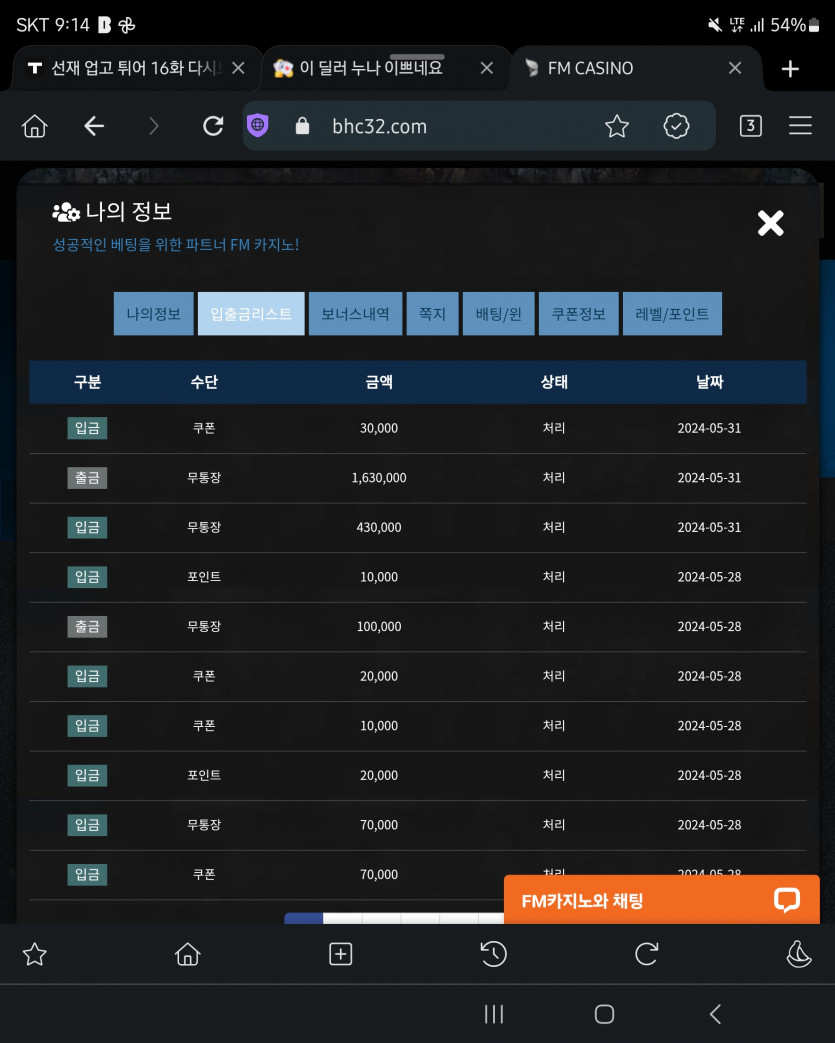Select the 100,000 amount cell
Image resolution: width=835 pixels, height=1043 pixels.
point(379,627)
